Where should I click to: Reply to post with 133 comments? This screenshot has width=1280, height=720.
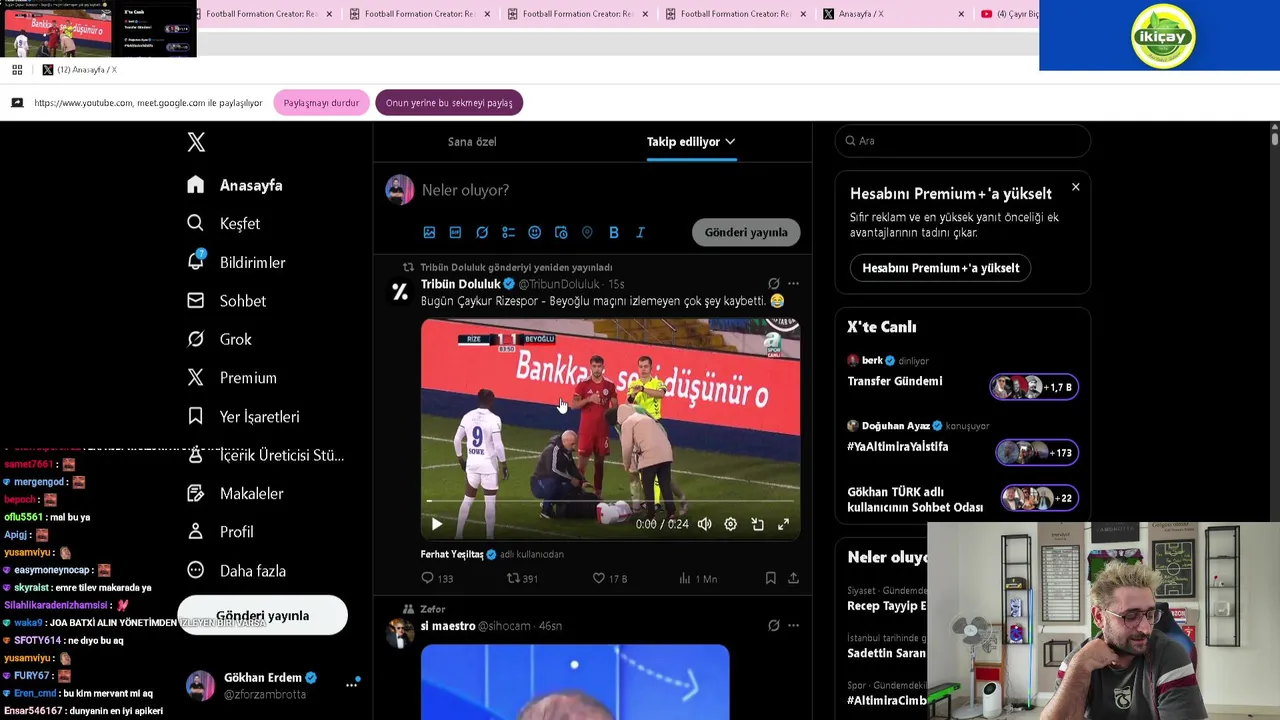click(437, 578)
